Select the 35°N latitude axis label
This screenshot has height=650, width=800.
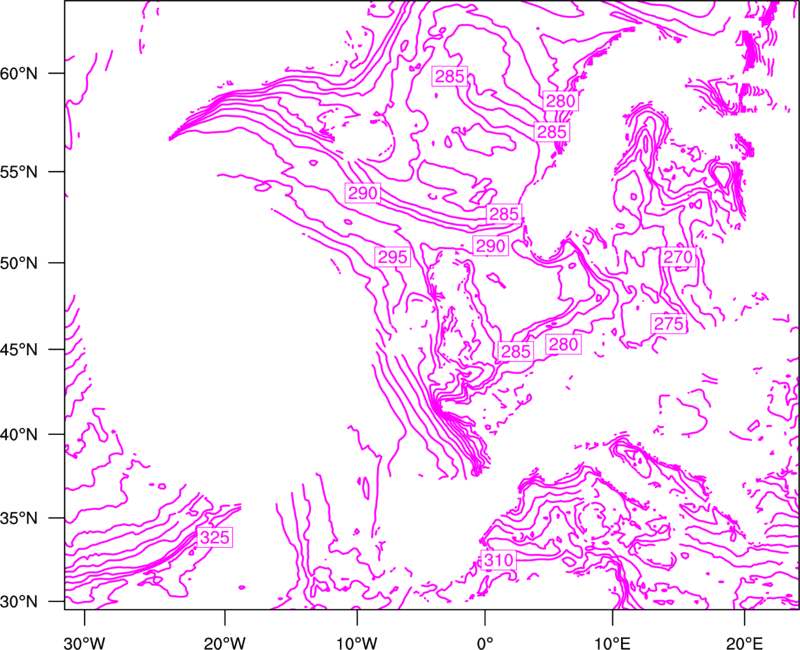click(x=19, y=518)
